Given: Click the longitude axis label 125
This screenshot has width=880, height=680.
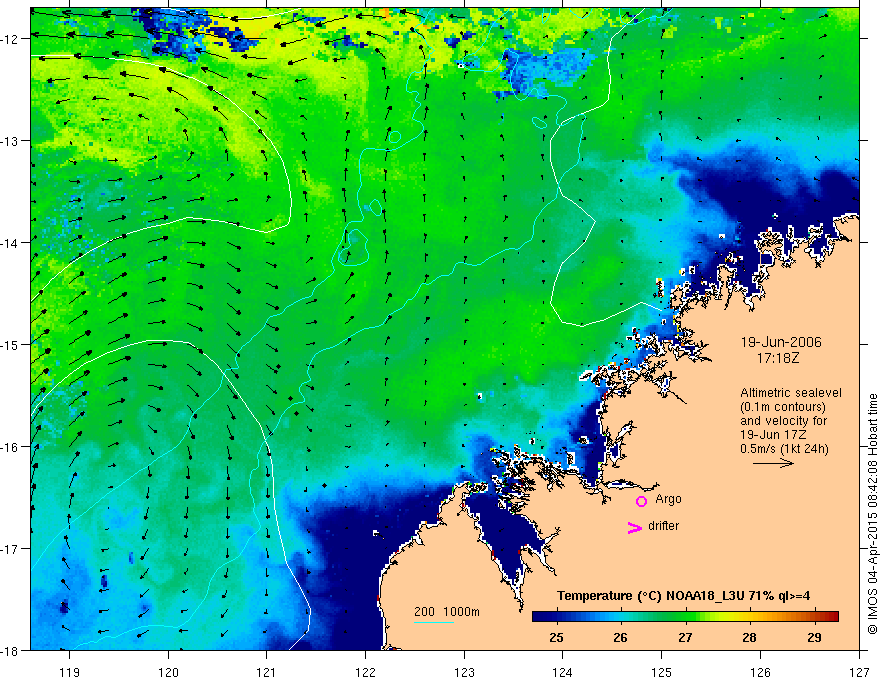Looking at the screenshot, I should coord(662,672).
